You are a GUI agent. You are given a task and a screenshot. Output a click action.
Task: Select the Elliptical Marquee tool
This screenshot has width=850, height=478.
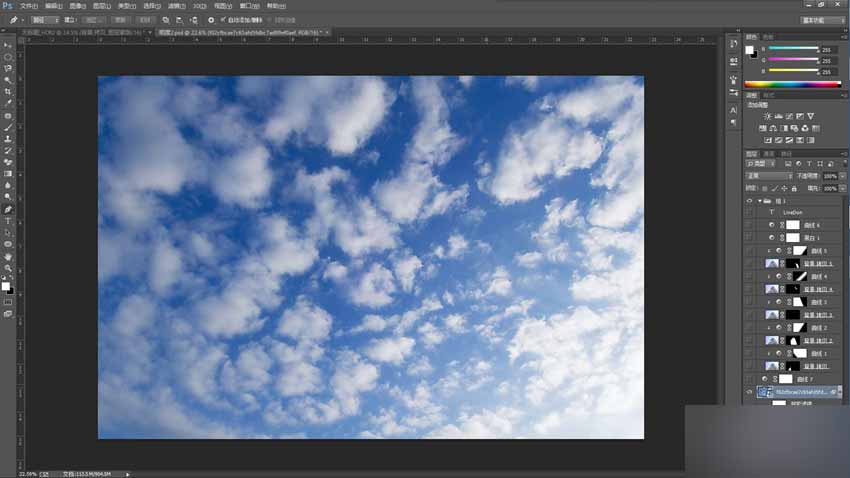tap(8, 57)
